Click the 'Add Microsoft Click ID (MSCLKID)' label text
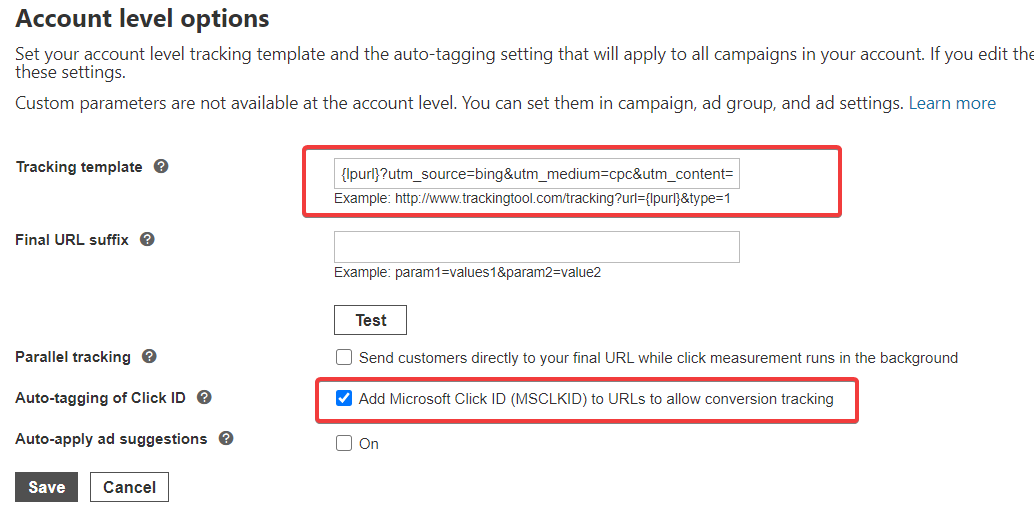Screen dimensions: 1034x524 coord(596,399)
